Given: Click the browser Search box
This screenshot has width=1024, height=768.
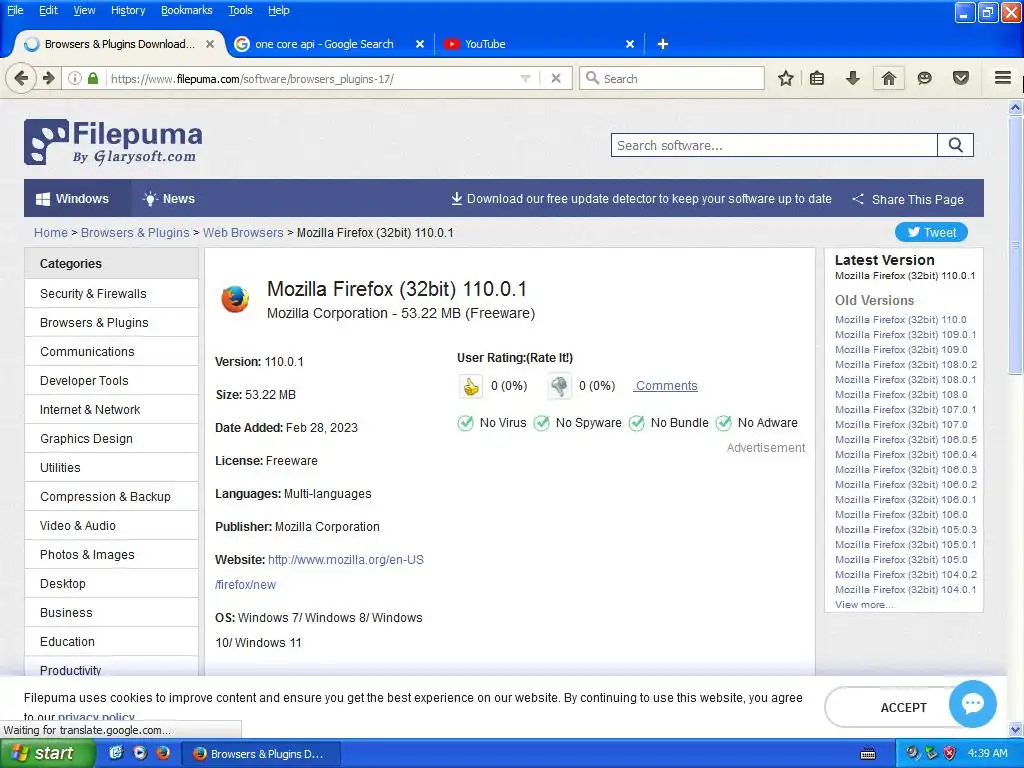Looking at the screenshot, I should pyautogui.click(x=672, y=78).
